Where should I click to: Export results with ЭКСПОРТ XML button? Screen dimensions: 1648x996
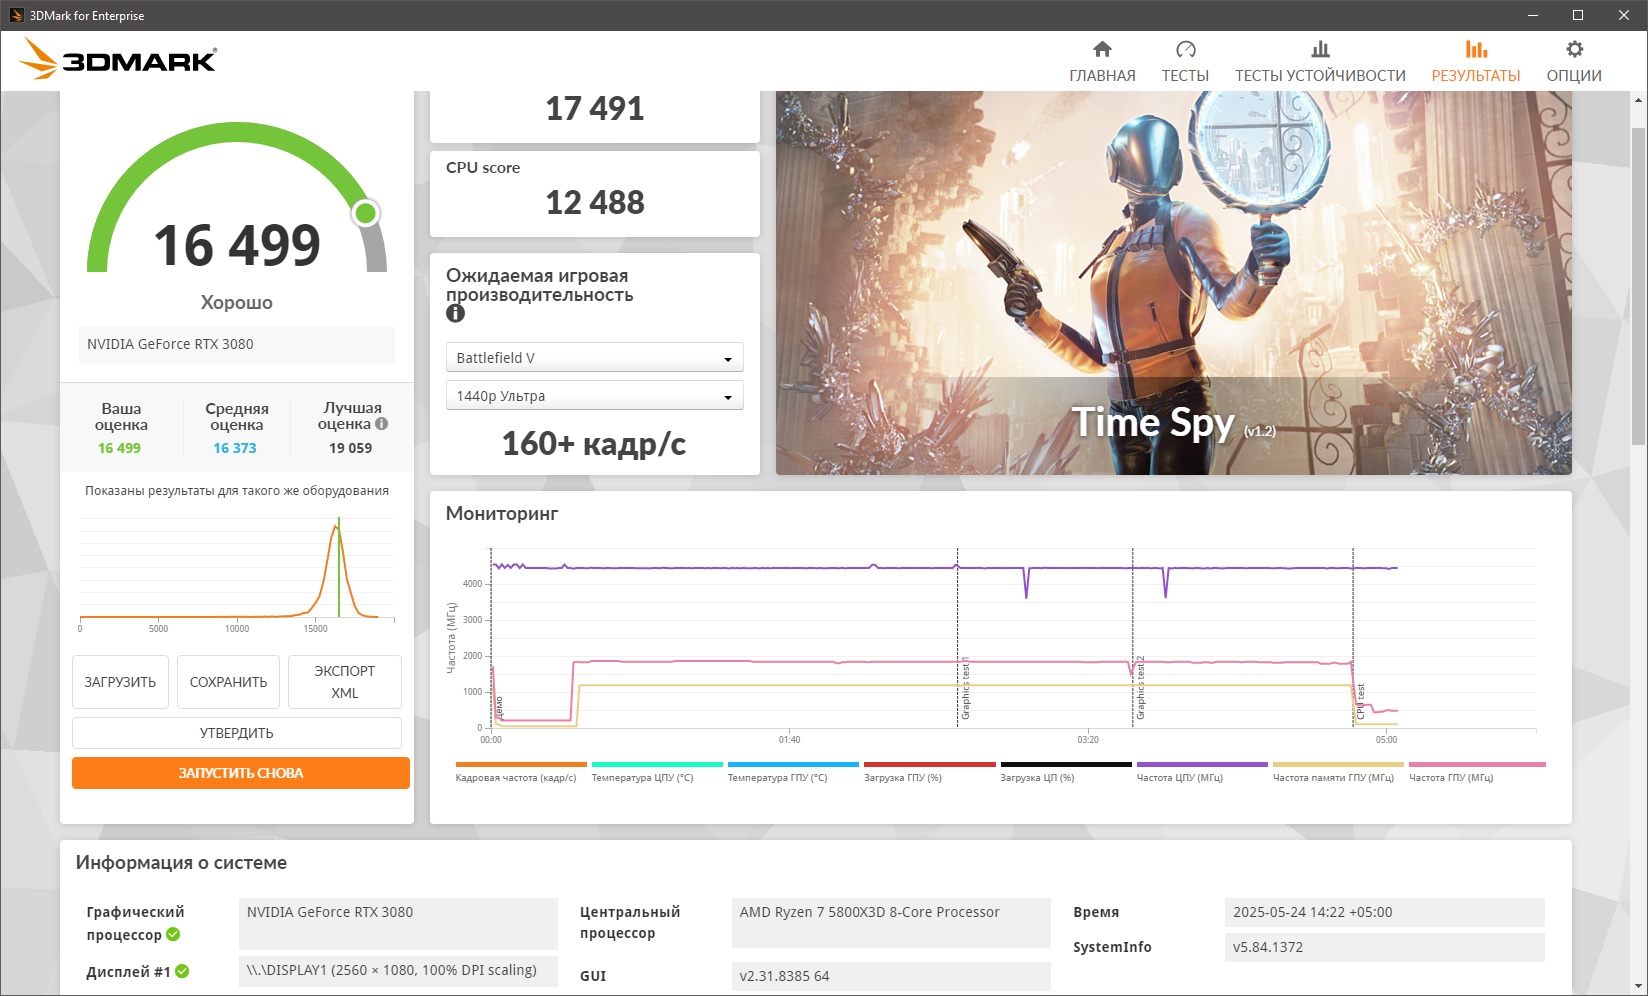pyautogui.click(x=345, y=682)
